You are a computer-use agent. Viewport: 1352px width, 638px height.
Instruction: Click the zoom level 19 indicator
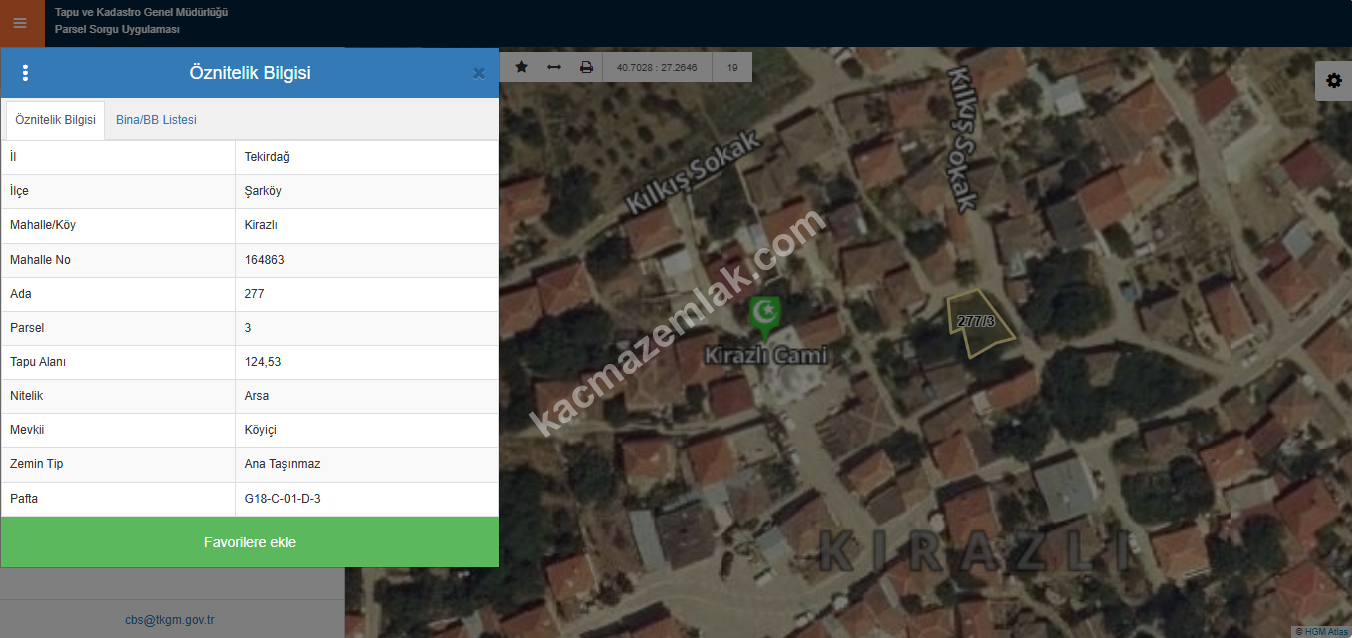pos(732,68)
